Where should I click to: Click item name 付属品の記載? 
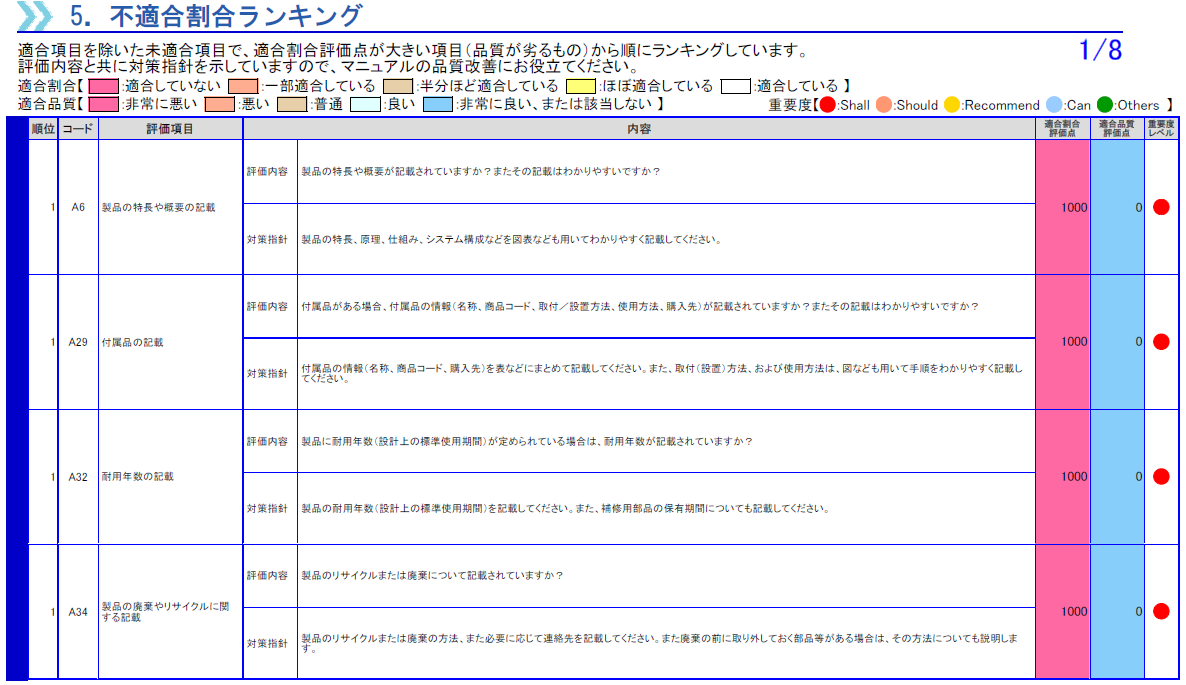[132, 342]
